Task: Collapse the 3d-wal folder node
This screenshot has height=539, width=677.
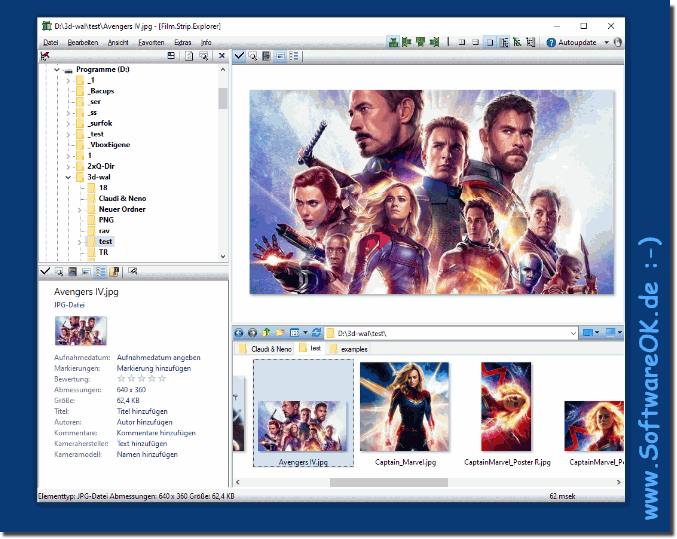Action: click(68, 177)
